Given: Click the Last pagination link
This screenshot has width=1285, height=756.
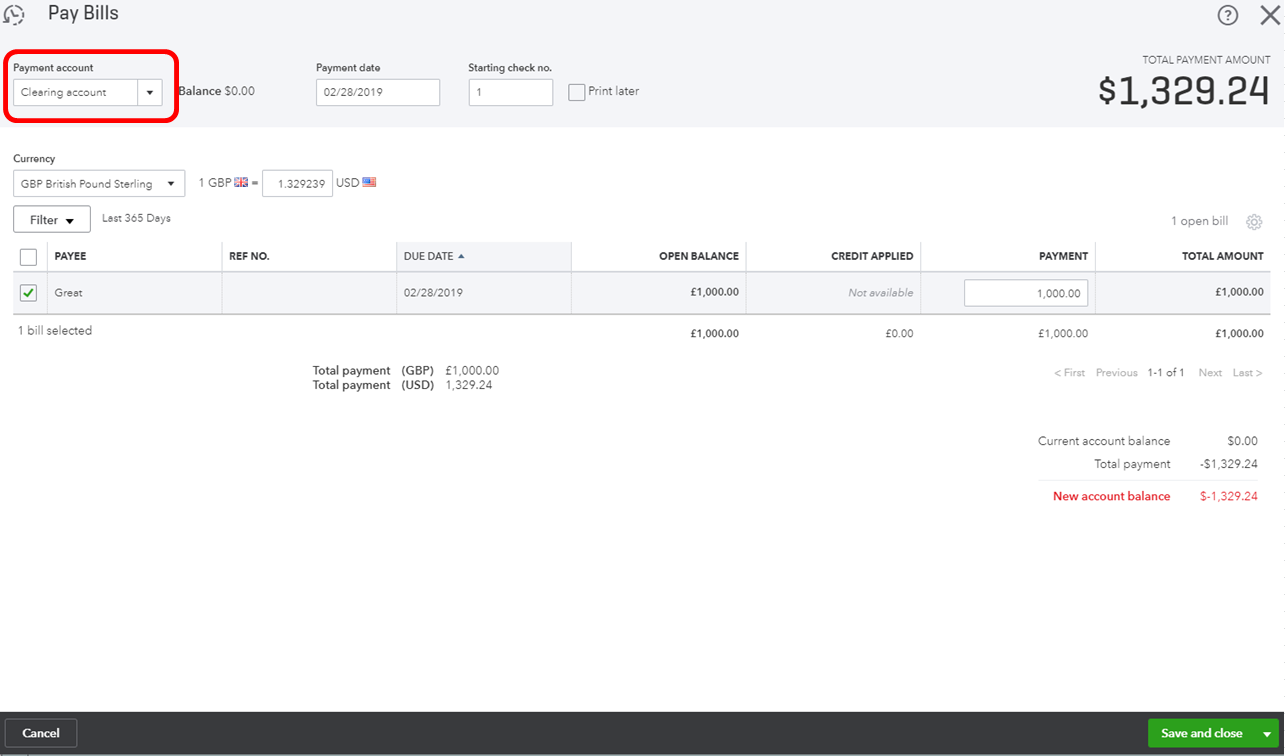Looking at the screenshot, I should [x=1246, y=372].
